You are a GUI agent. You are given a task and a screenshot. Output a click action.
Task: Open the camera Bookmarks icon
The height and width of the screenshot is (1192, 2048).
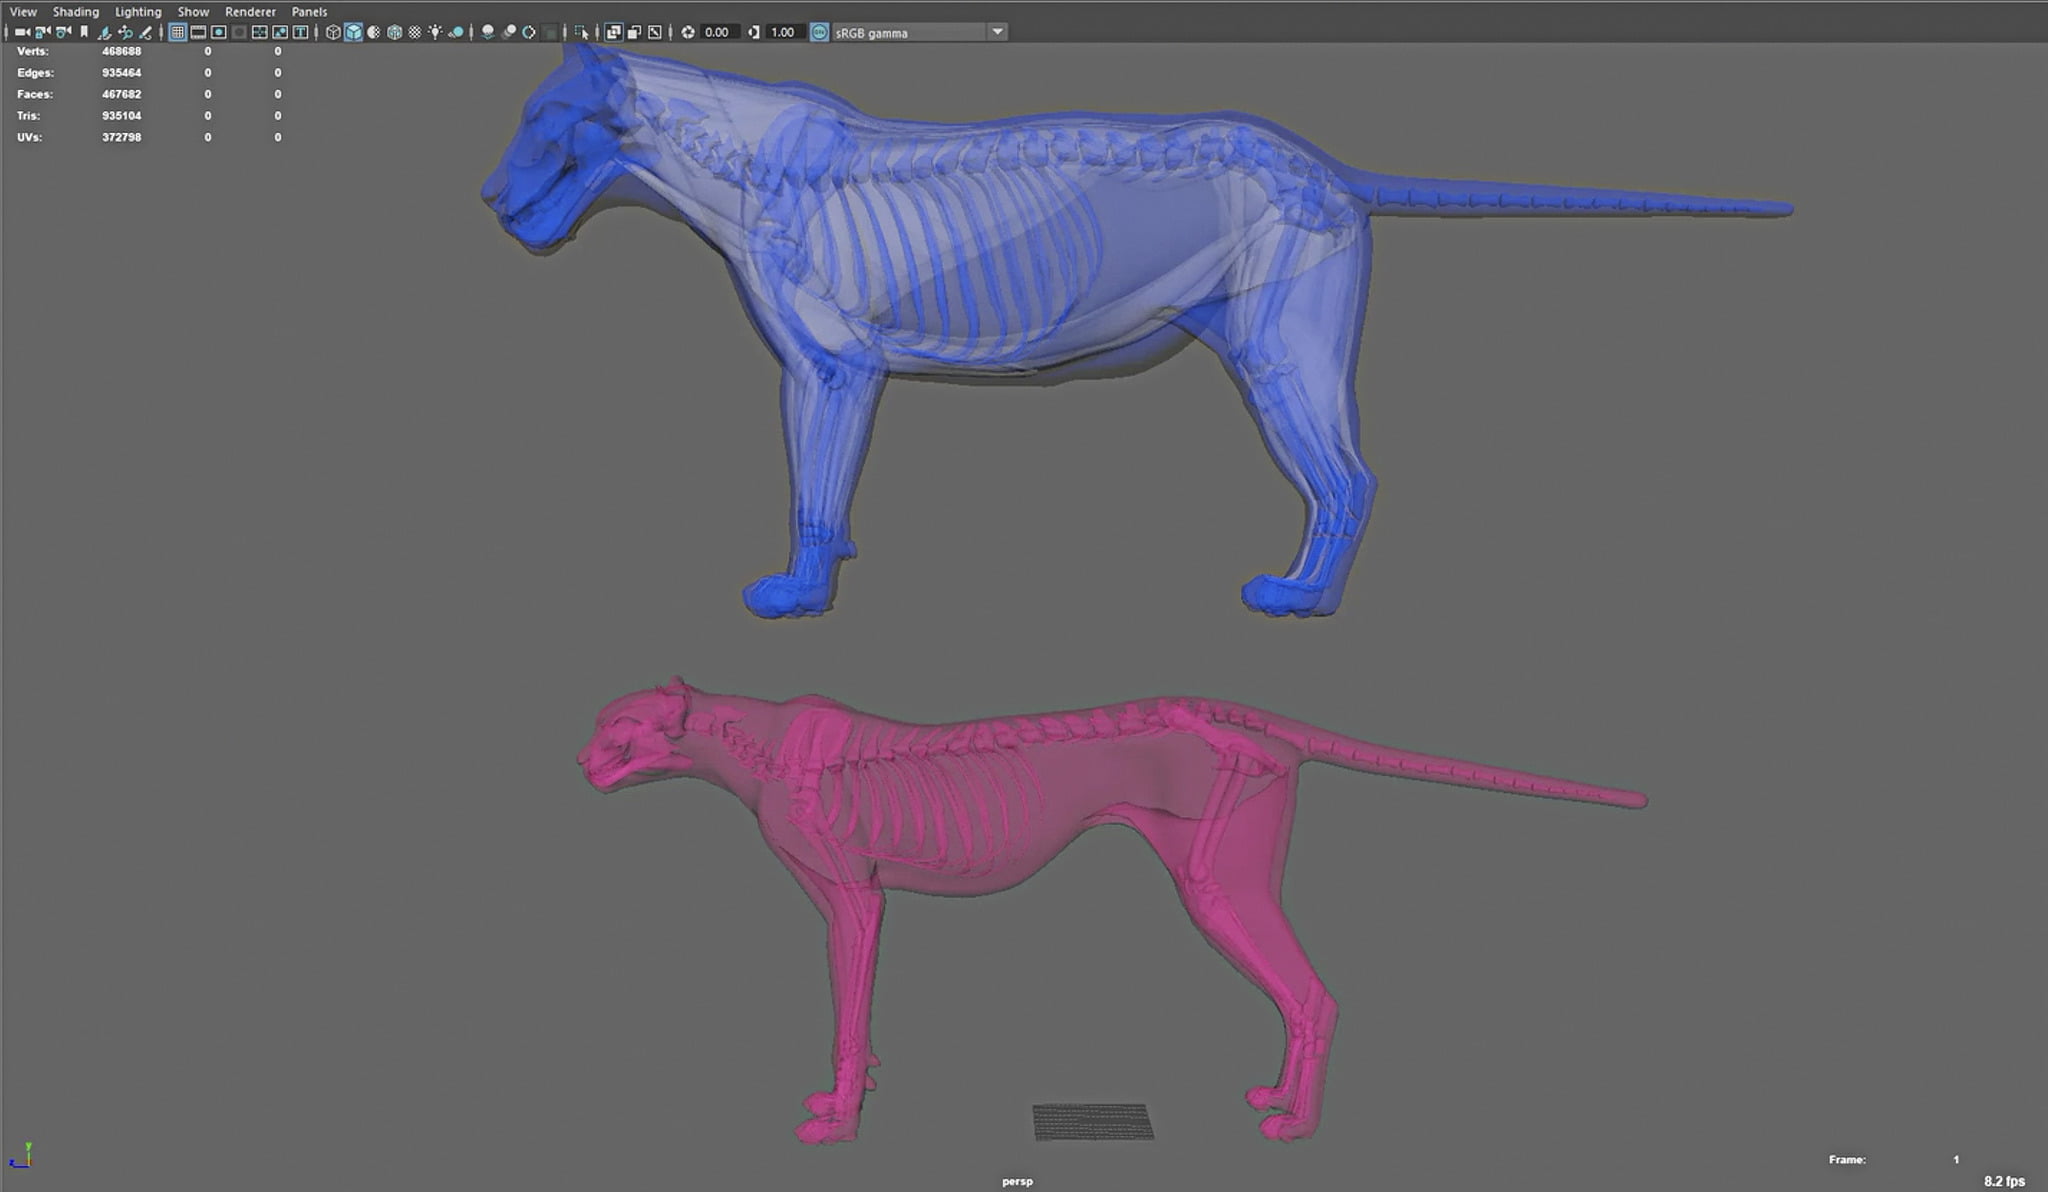click(x=84, y=32)
